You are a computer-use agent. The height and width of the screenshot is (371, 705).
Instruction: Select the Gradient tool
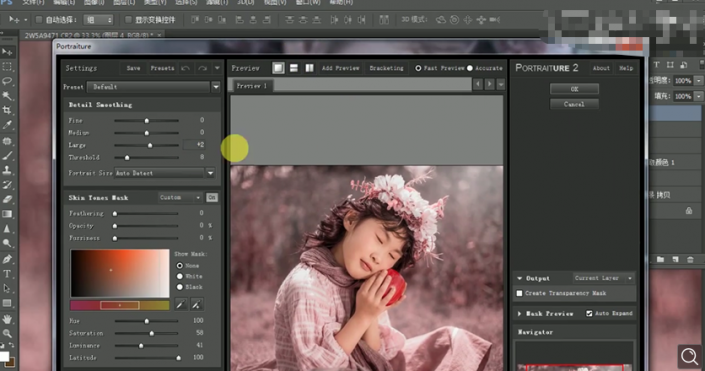click(7, 214)
